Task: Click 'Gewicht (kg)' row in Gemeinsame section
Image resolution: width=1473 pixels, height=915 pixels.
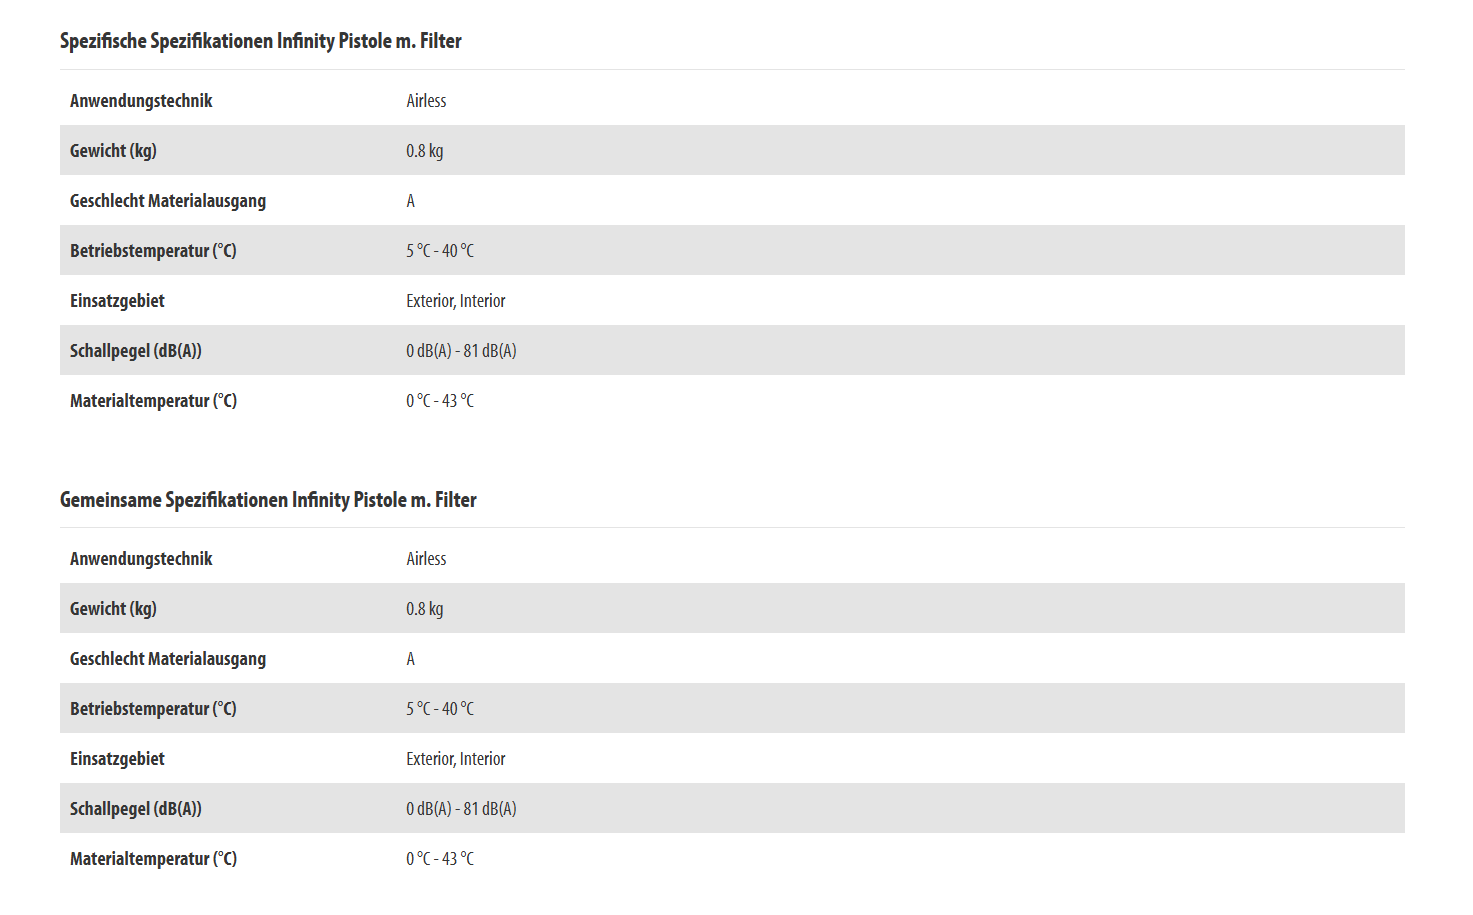Action: [113, 608]
